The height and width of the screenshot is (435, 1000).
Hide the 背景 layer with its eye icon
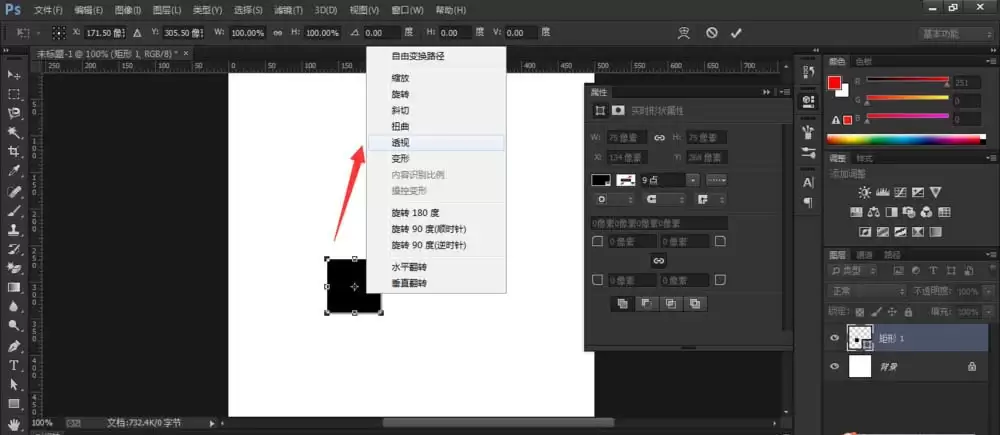(834, 366)
